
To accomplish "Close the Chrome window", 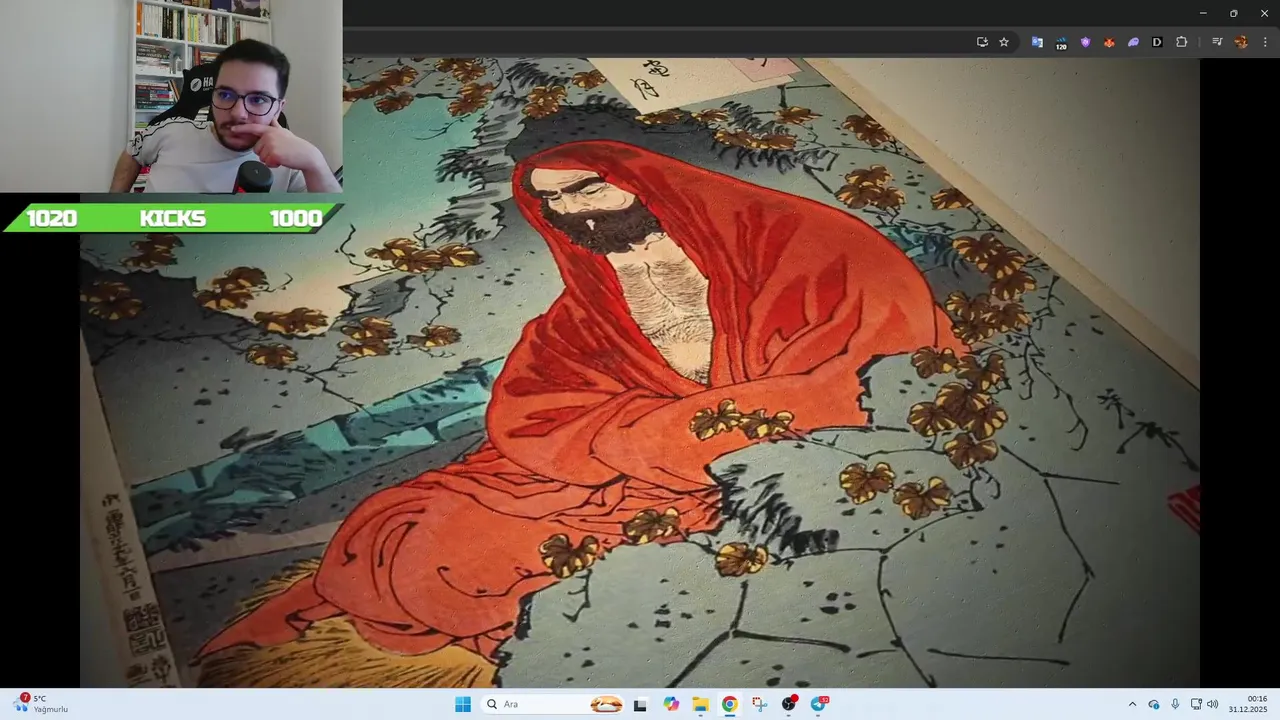I will (1264, 13).
